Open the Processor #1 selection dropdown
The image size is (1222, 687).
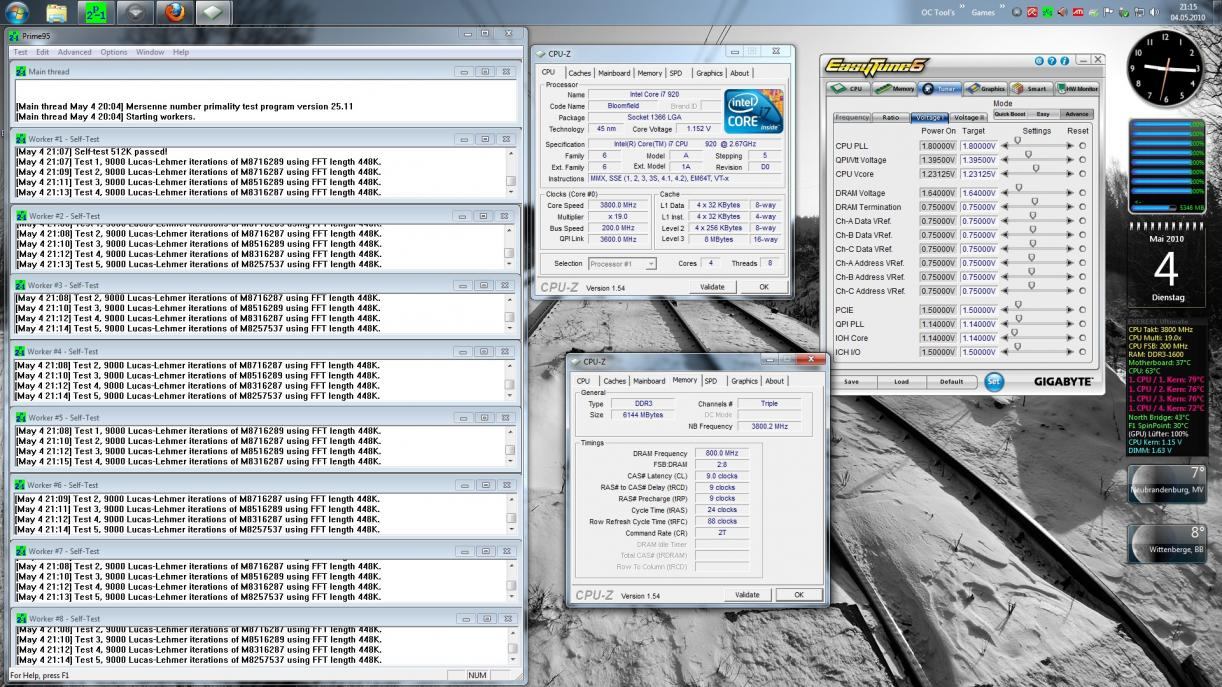click(x=622, y=264)
